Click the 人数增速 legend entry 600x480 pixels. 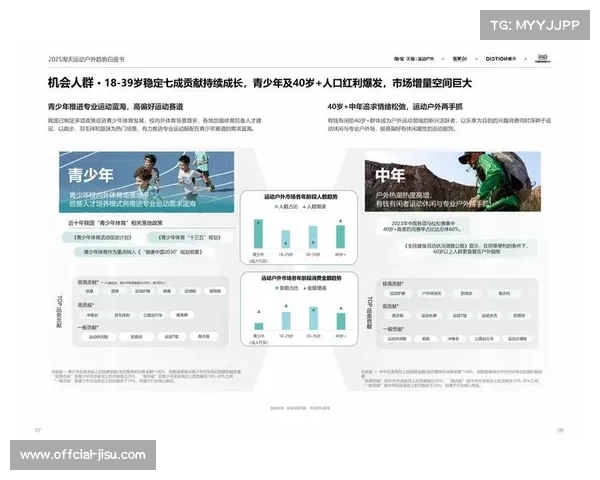tap(314, 207)
